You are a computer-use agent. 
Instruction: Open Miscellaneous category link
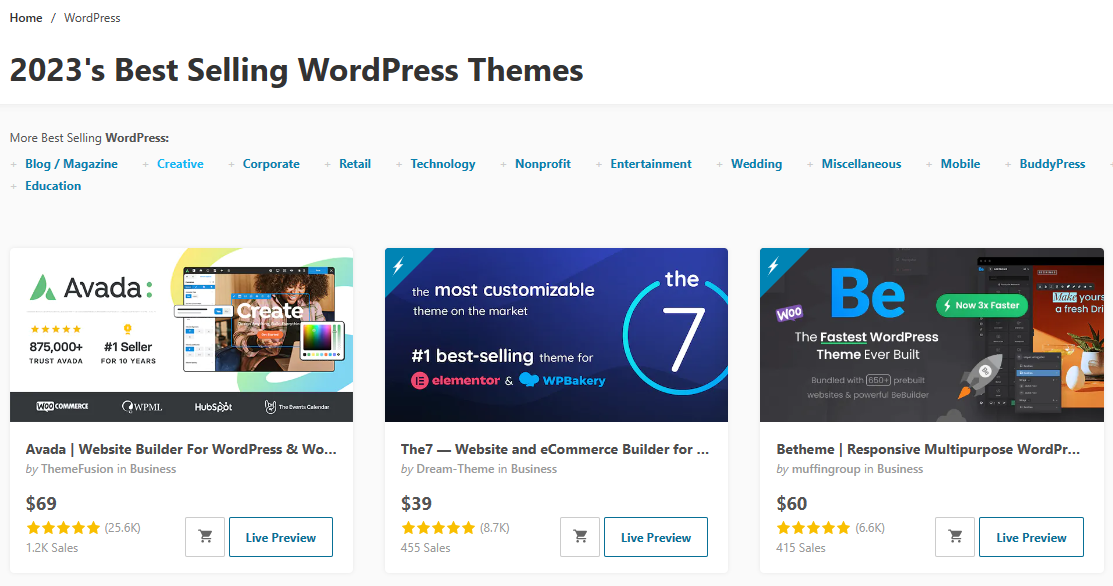(862, 164)
